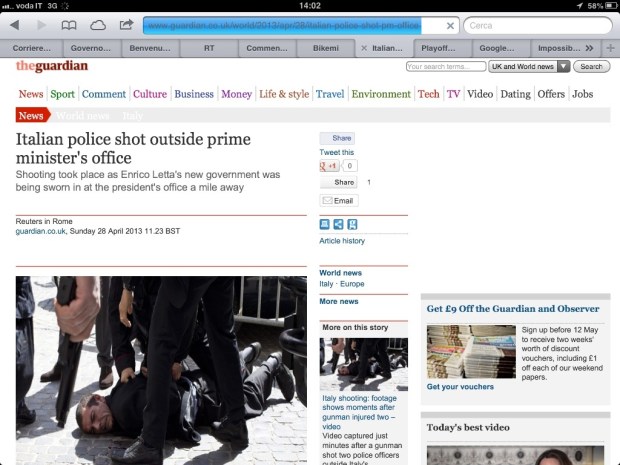Open the Offers navigation link
The width and height of the screenshot is (620, 465).
tap(551, 94)
